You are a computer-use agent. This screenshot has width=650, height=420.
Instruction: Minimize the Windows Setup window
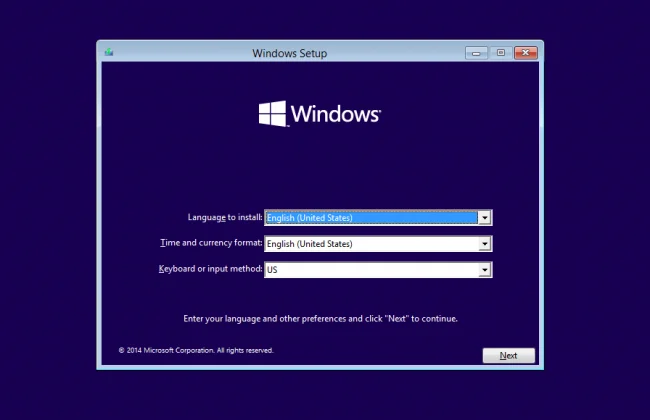(477, 53)
